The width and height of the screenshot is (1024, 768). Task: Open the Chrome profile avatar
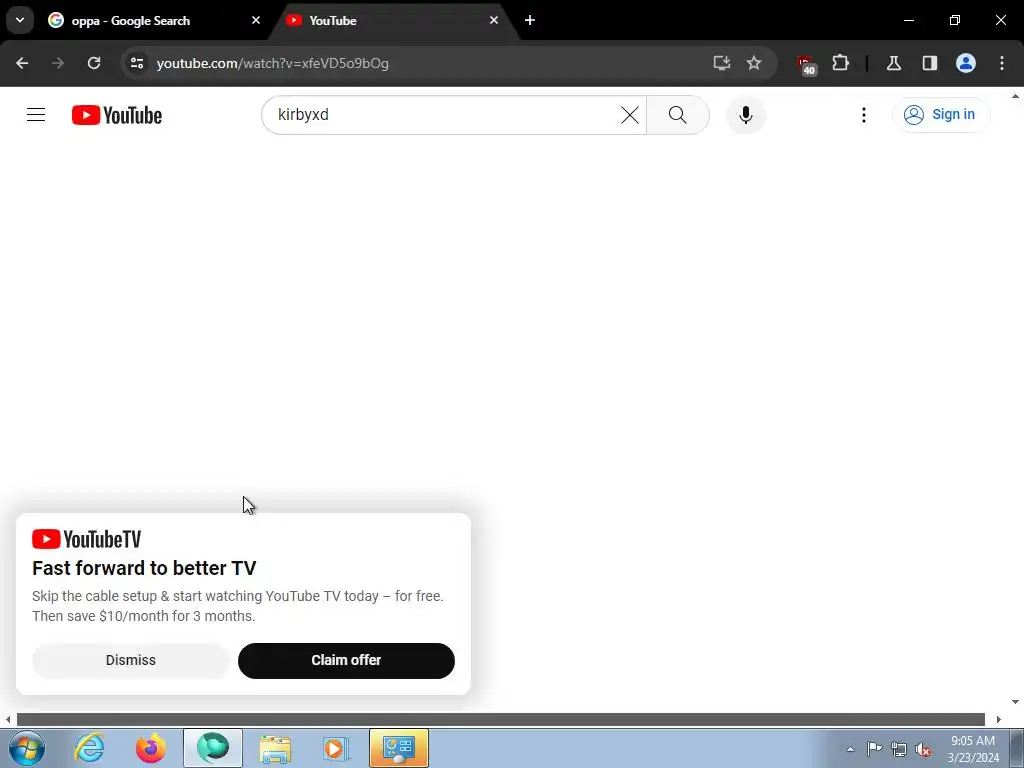point(966,63)
